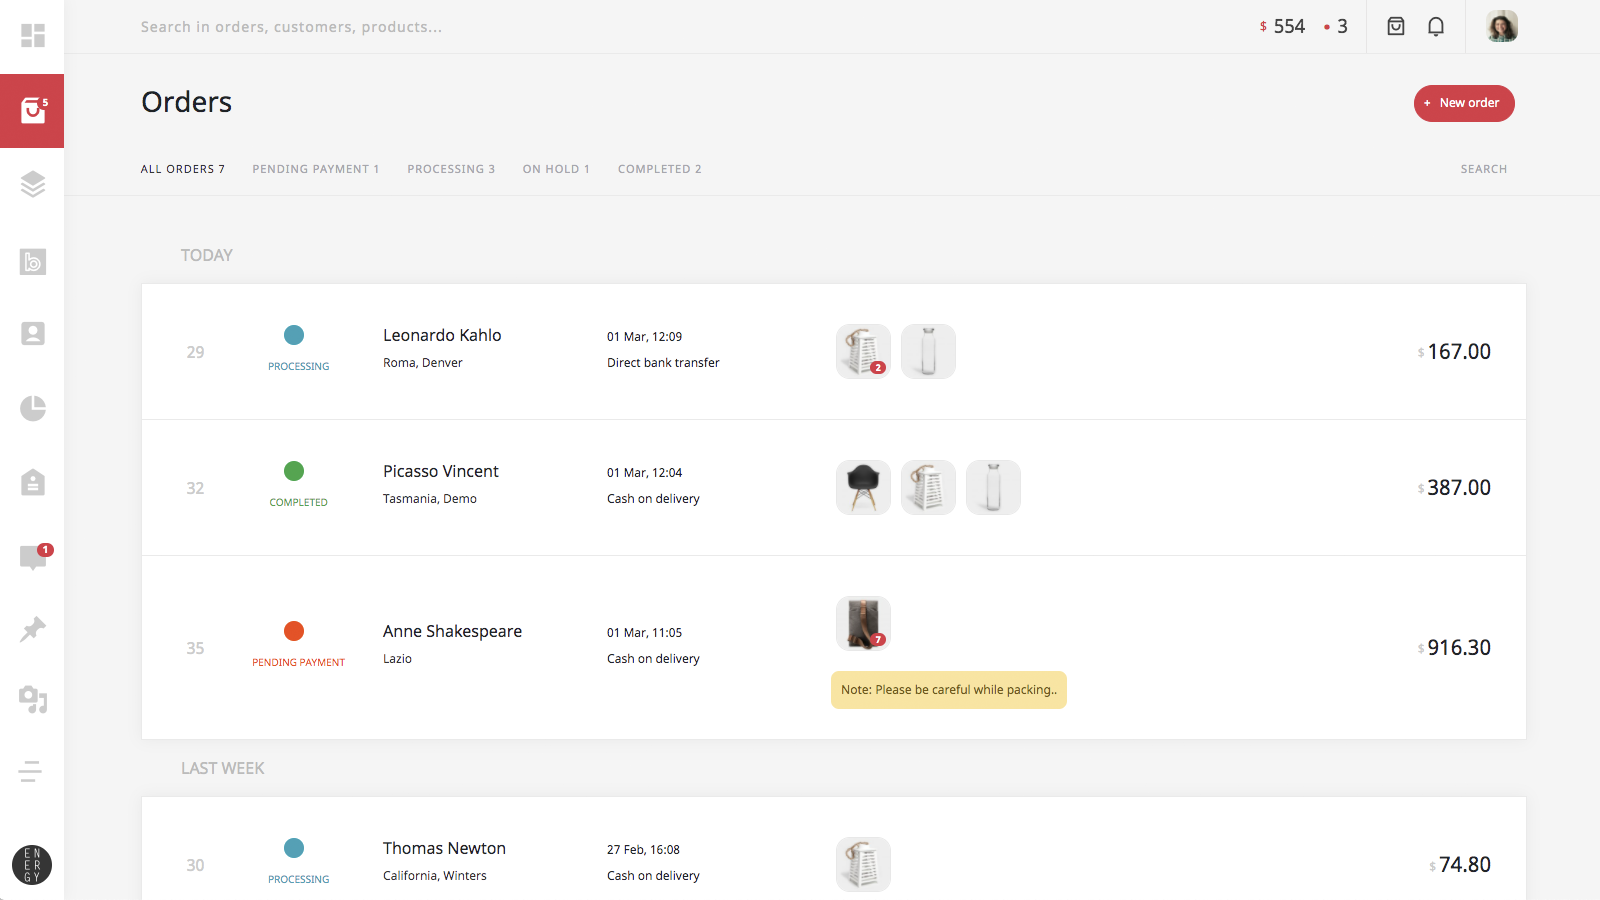This screenshot has width=1600, height=900.
Task: Click the layers stack sidebar icon
Action: tap(33, 184)
